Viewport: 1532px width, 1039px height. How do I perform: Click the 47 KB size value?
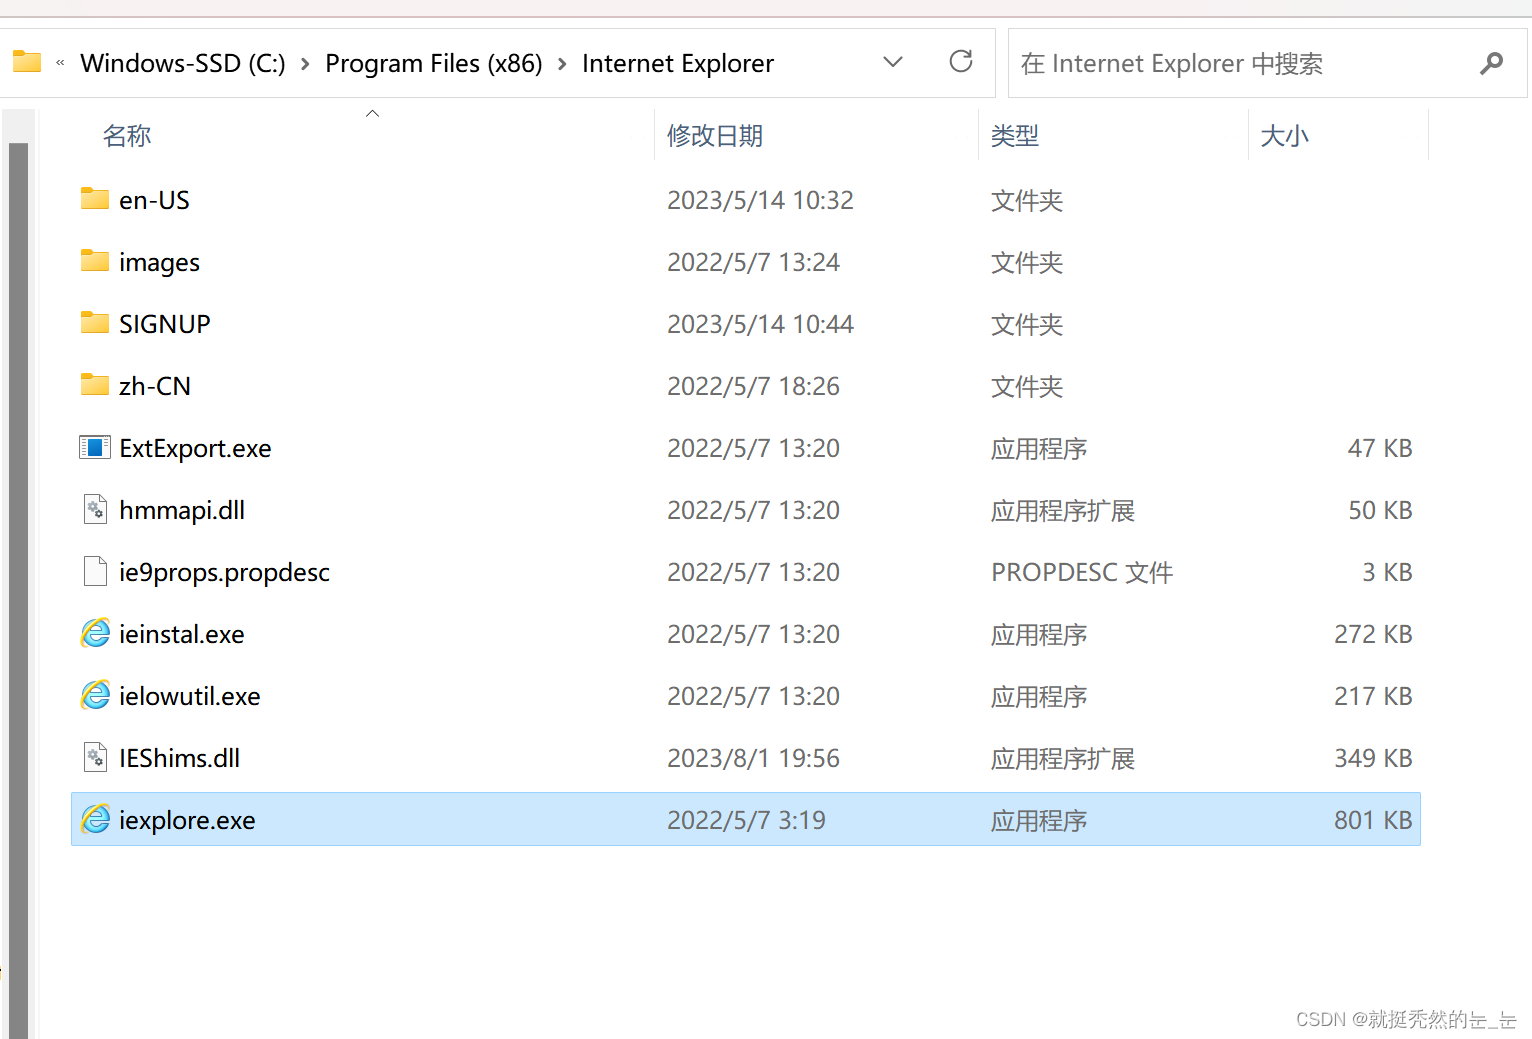pyautogui.click(x=1380, y=448)
